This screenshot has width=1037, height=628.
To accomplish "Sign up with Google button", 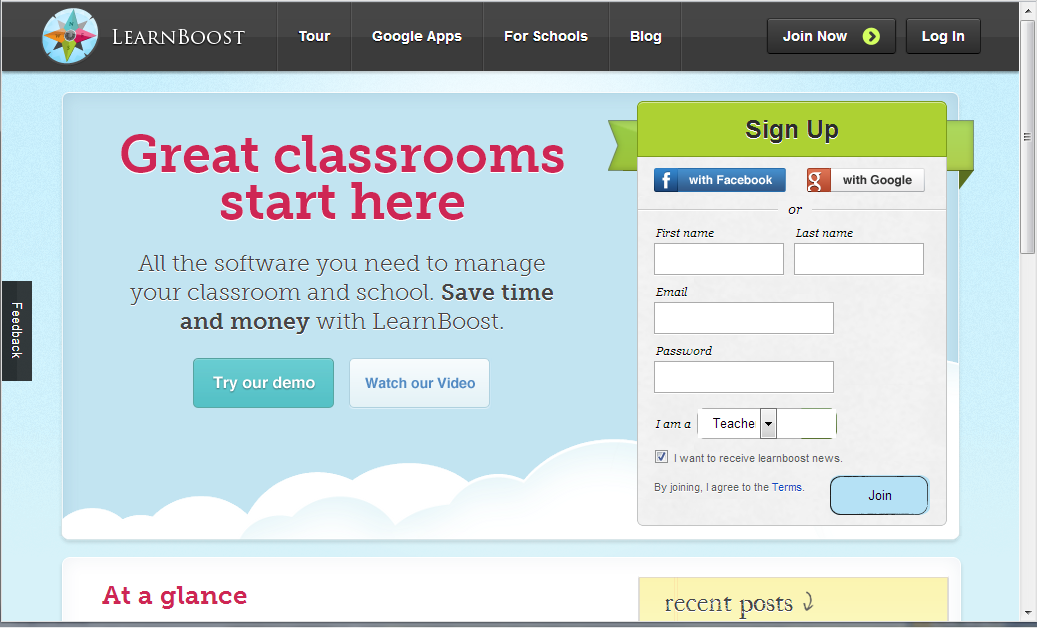I will click(x=865, y=180).
